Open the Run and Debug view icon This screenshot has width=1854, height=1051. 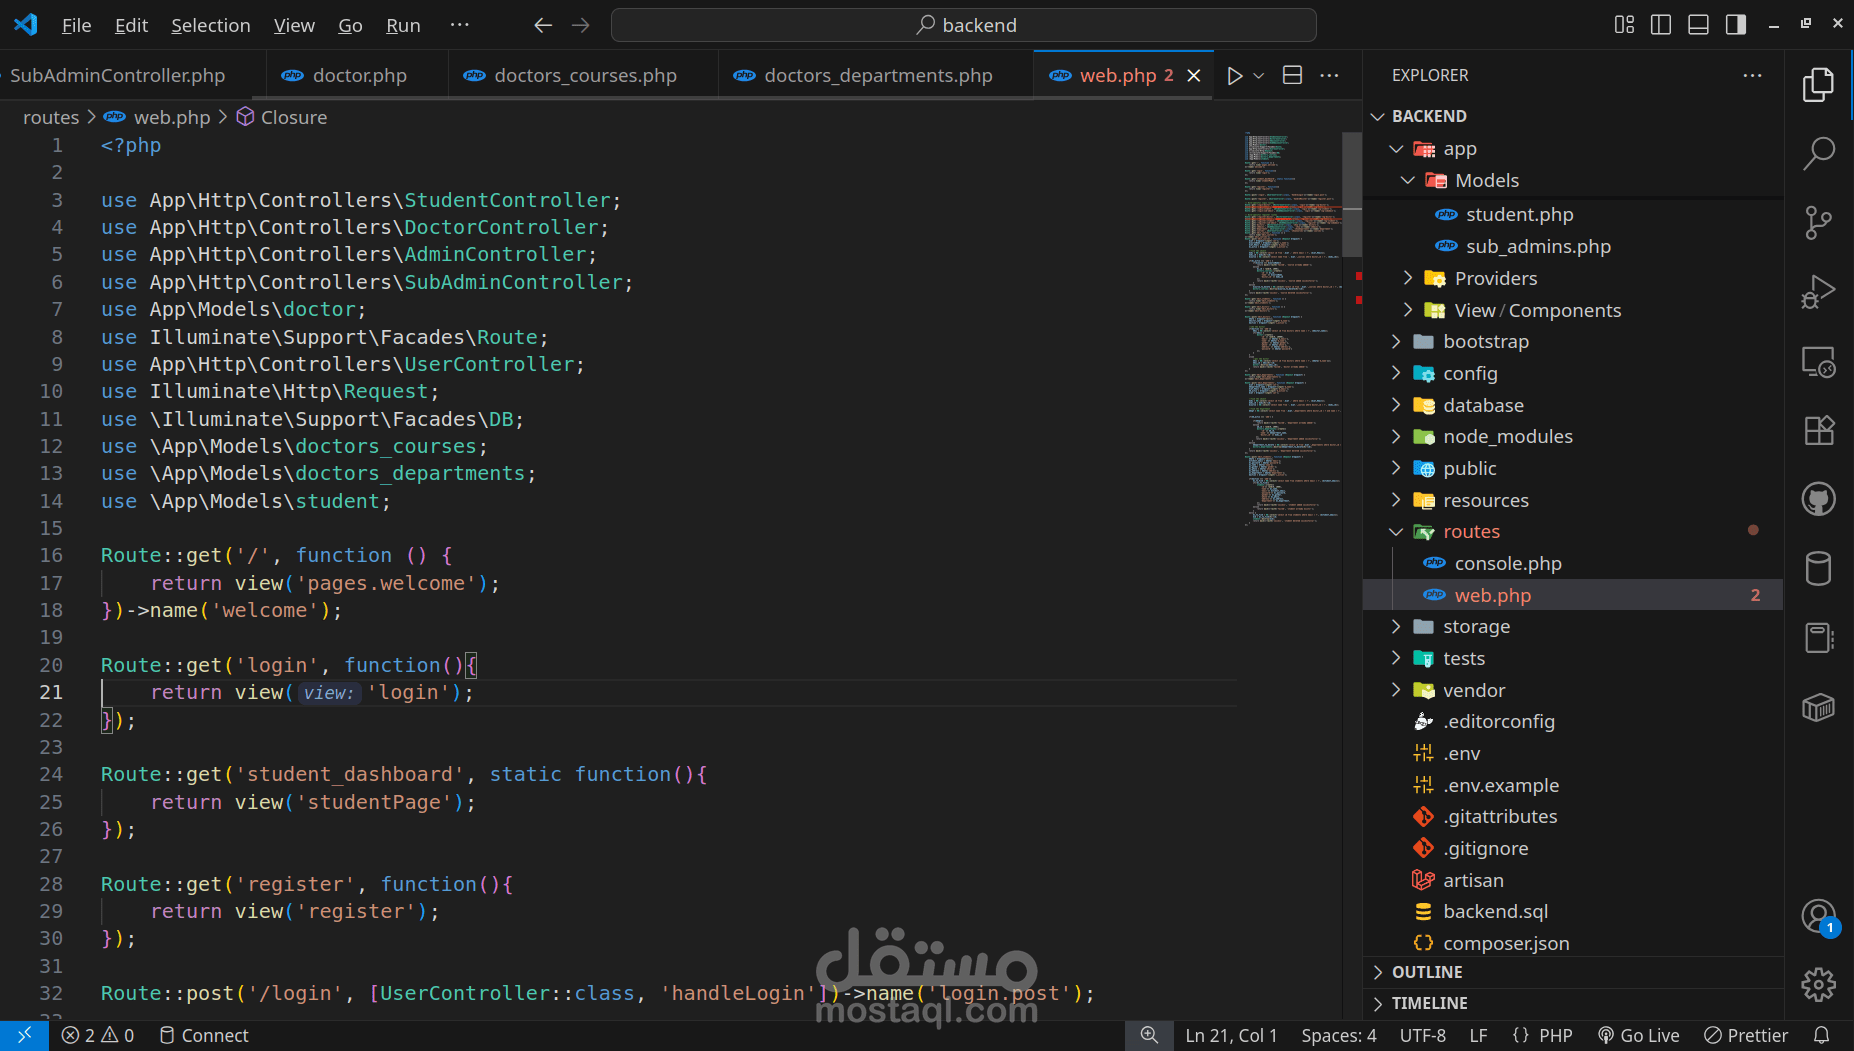point(1818,292)
